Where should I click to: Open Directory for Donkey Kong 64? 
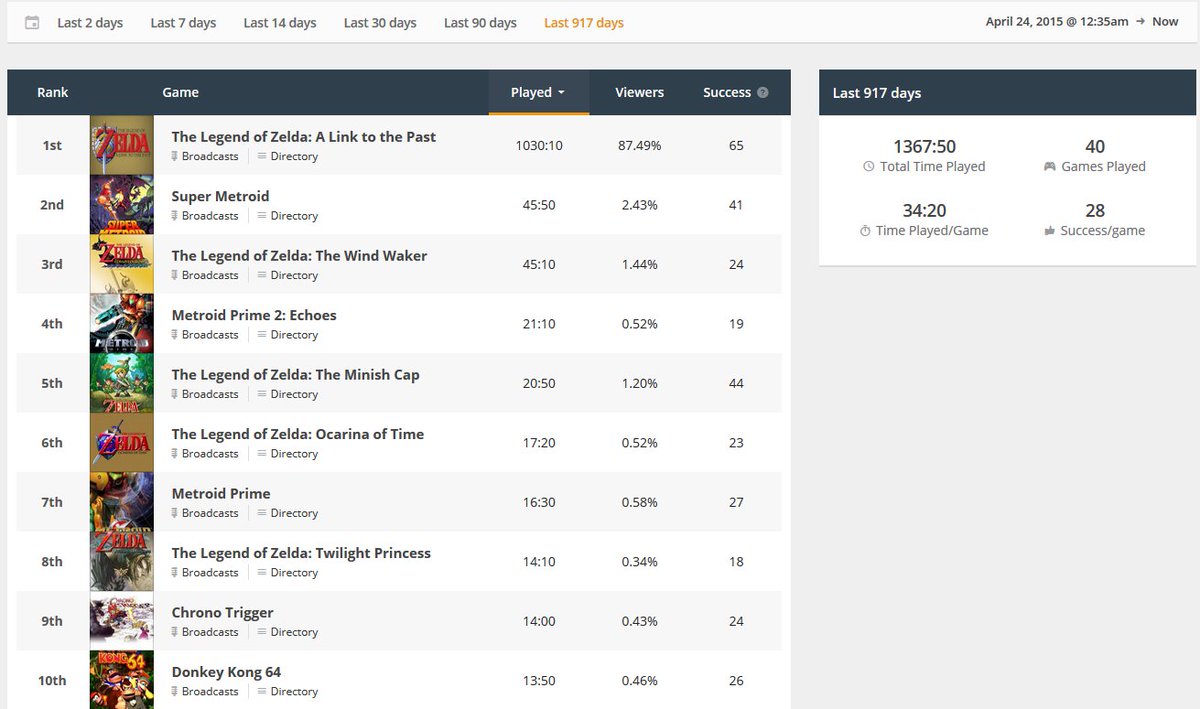click(x=287, y=692)
